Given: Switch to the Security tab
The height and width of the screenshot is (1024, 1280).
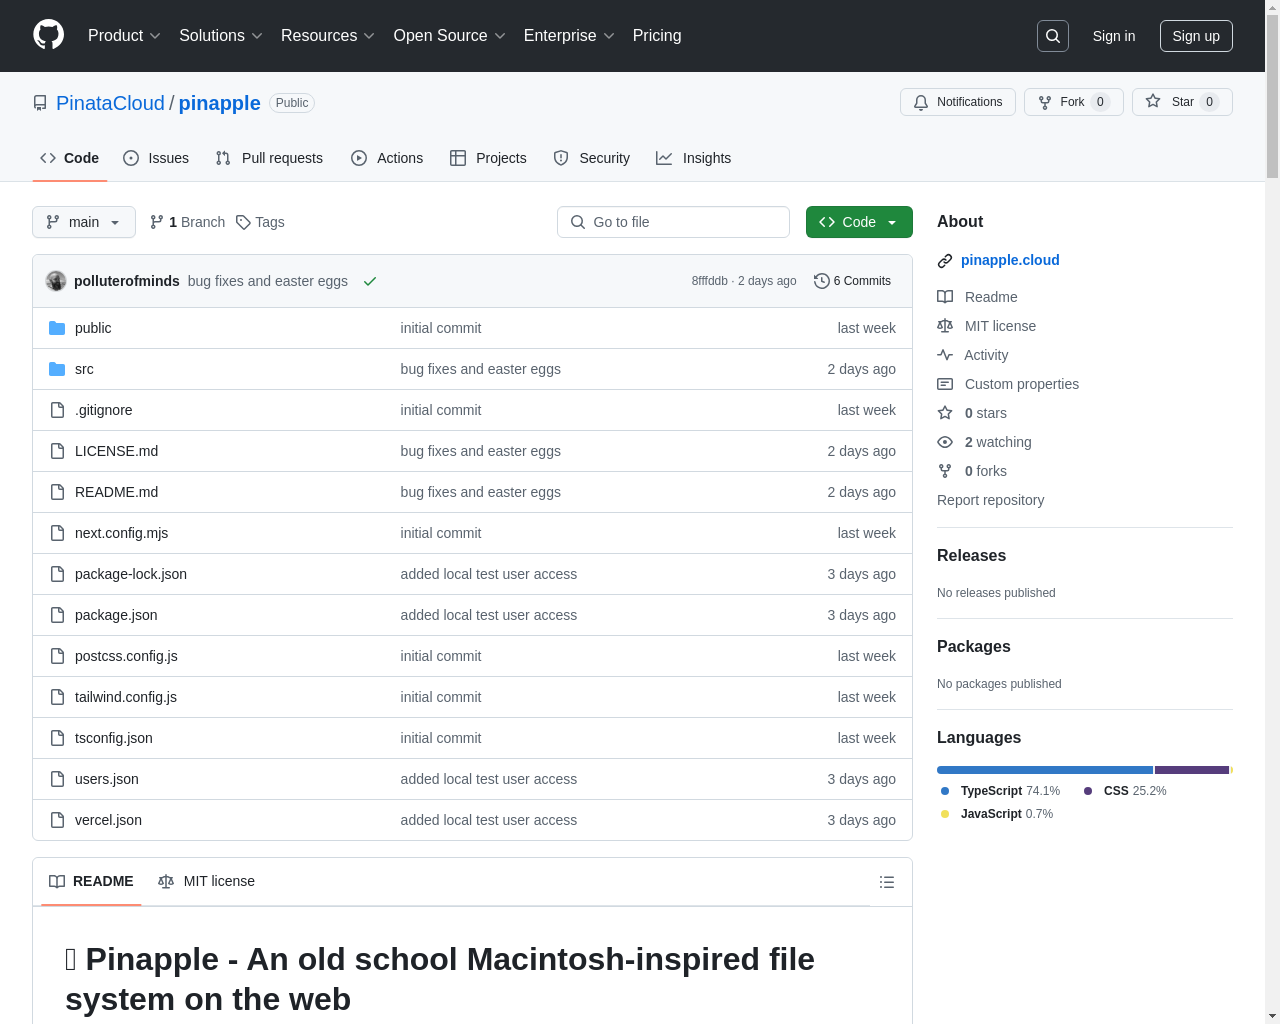Looking at the screenshot, I should [592, 158].
